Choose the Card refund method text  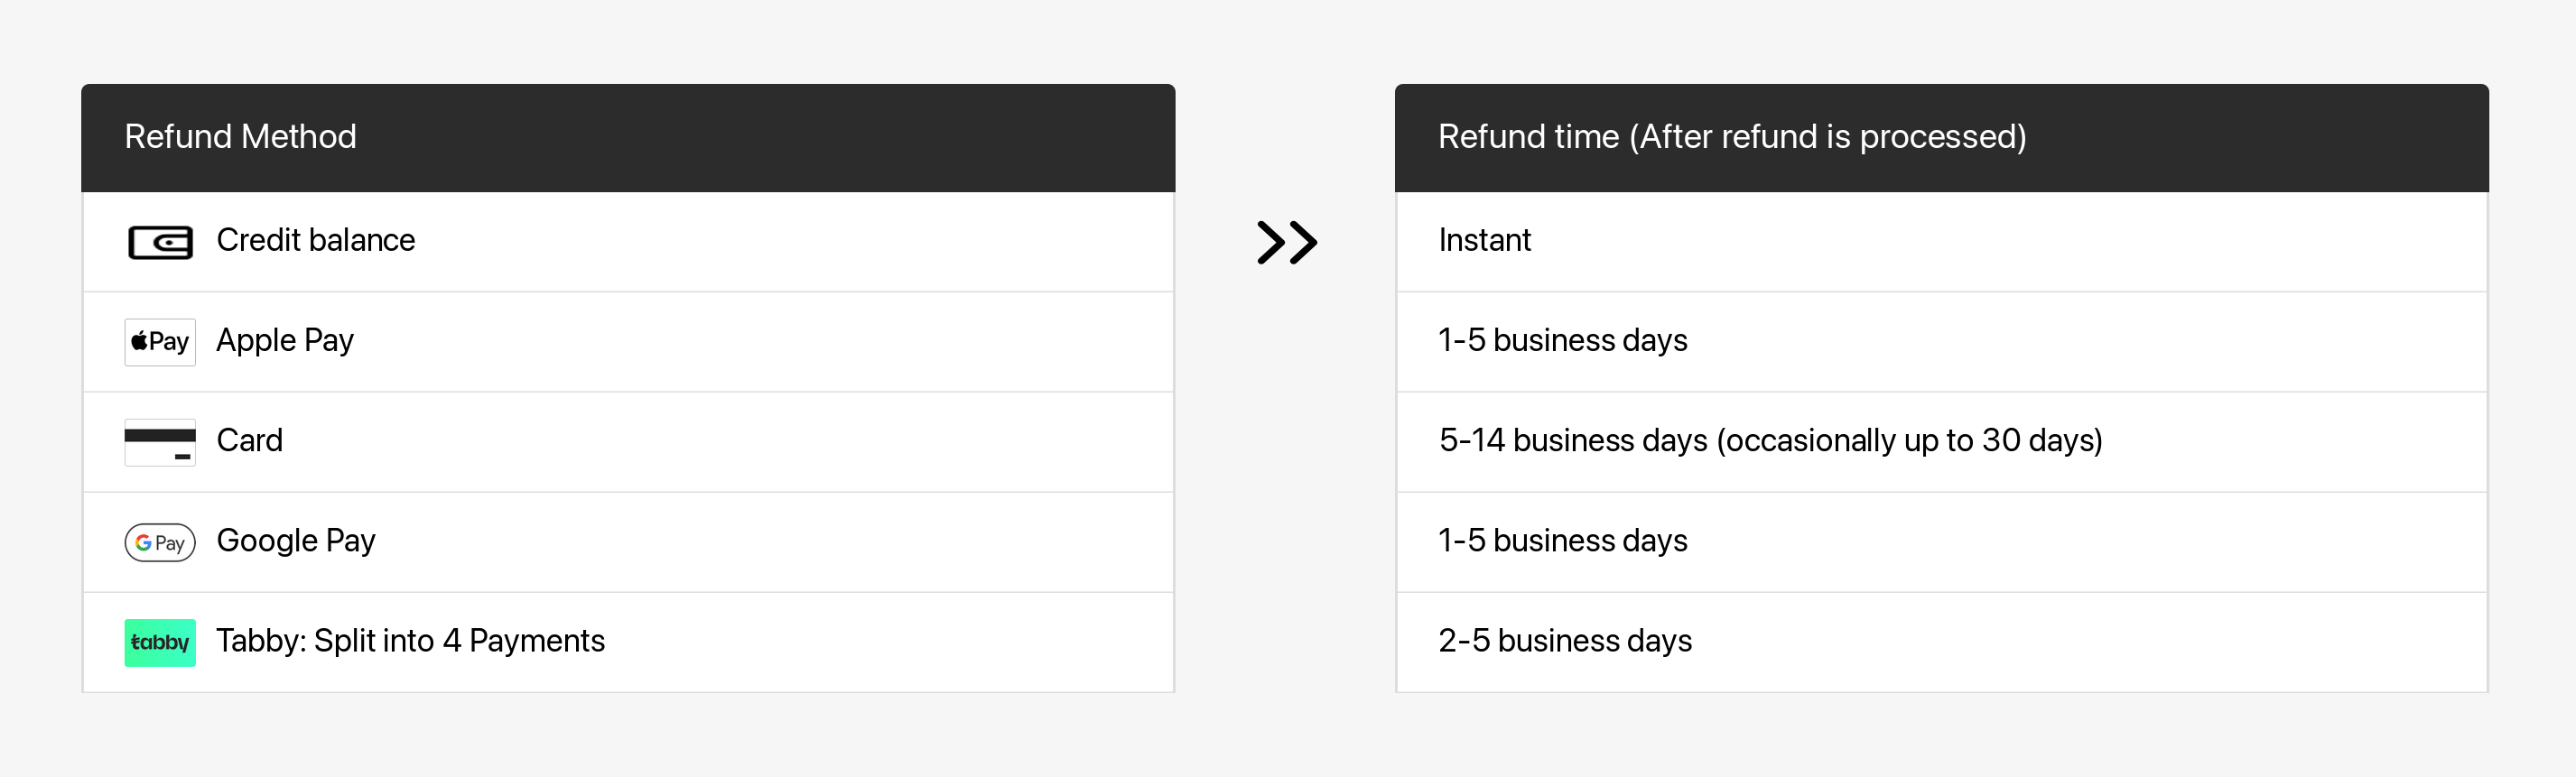tap(250, 441)
